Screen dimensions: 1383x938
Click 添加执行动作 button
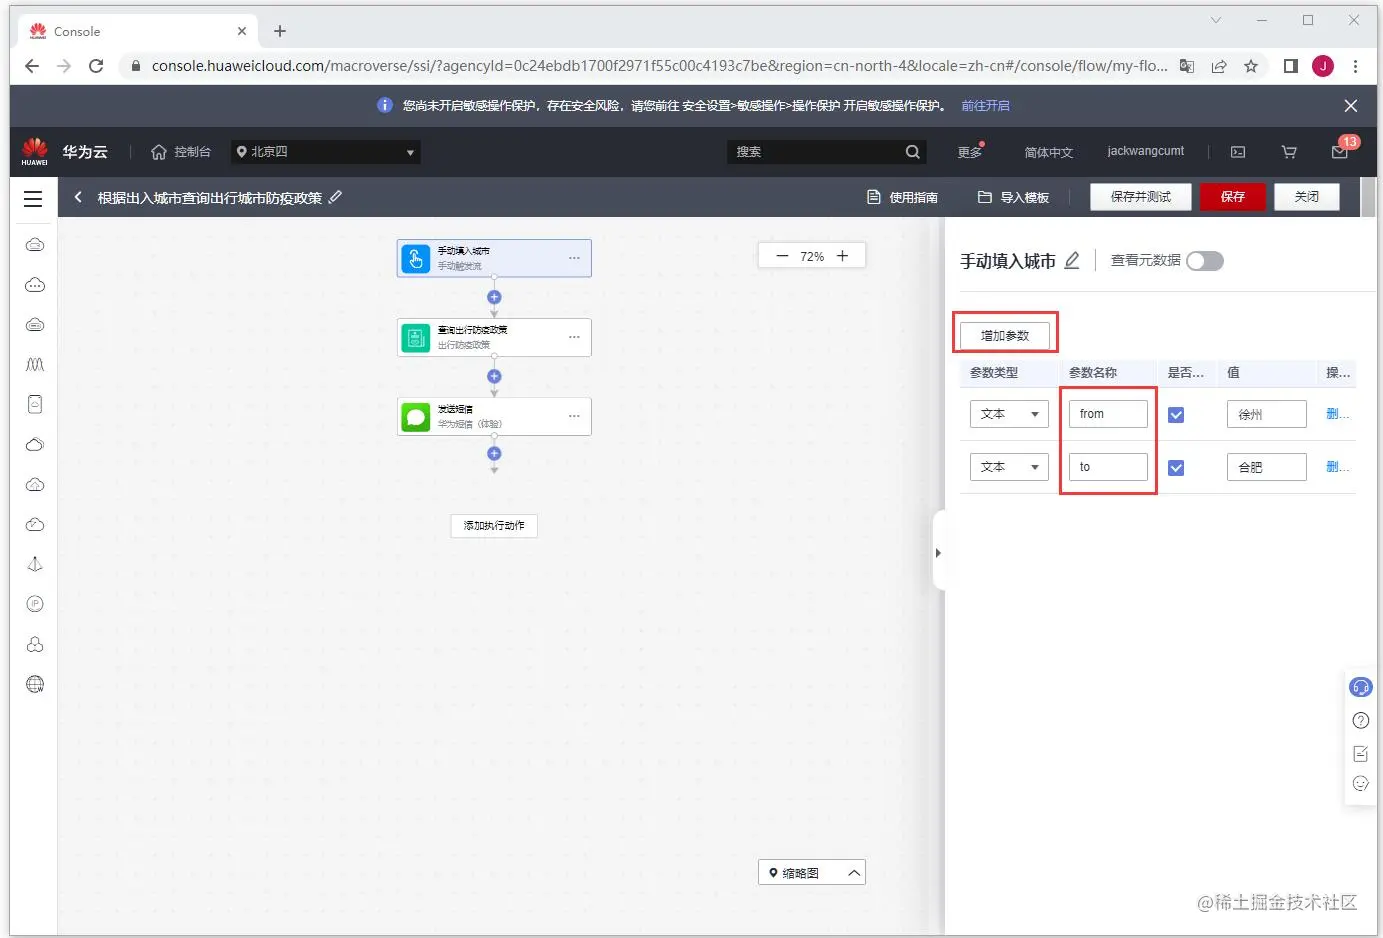[x=494, y=526]
